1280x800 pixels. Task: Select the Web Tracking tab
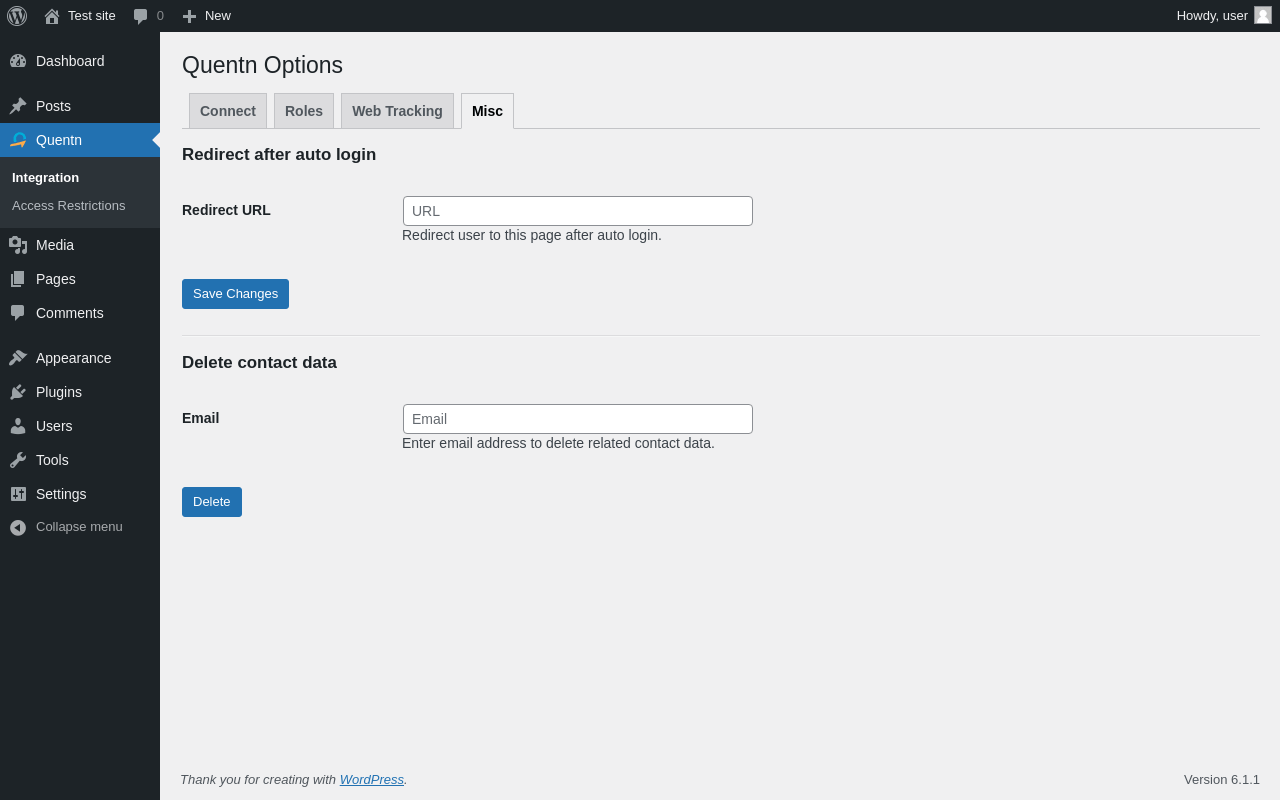pyautogui.click(x=397, y=111)
